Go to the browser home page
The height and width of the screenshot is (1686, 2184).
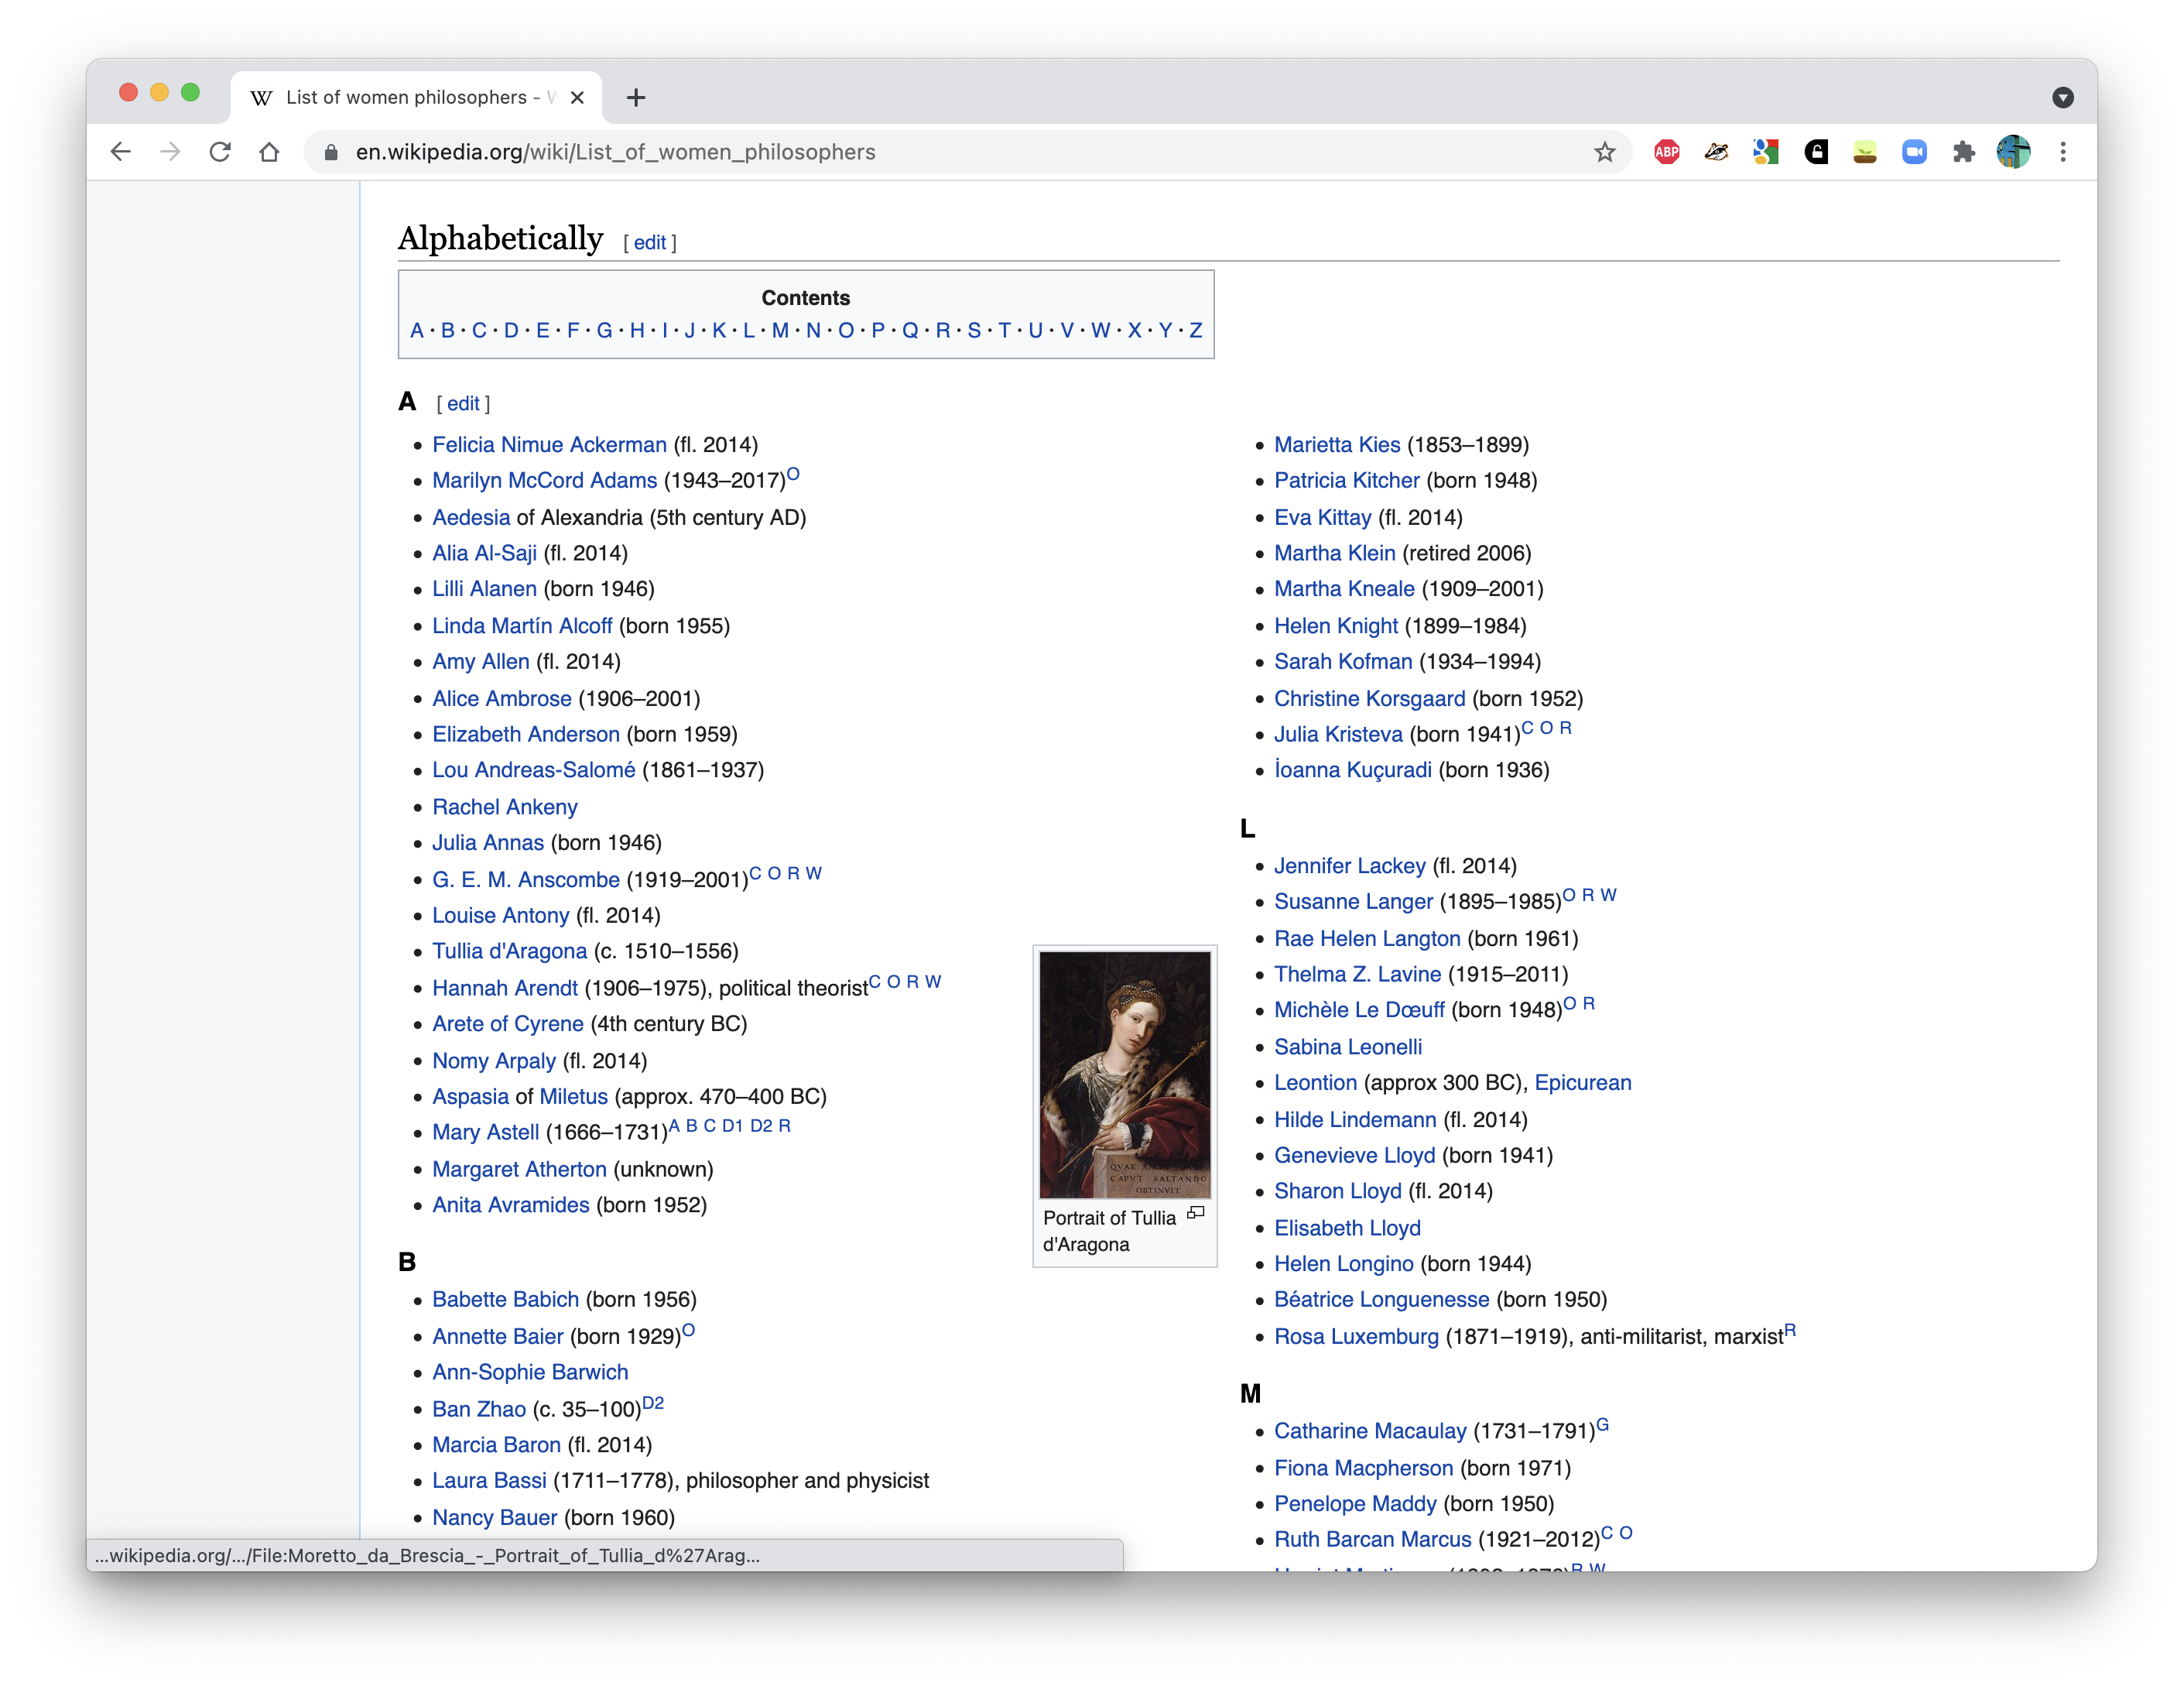click(269, 152)
